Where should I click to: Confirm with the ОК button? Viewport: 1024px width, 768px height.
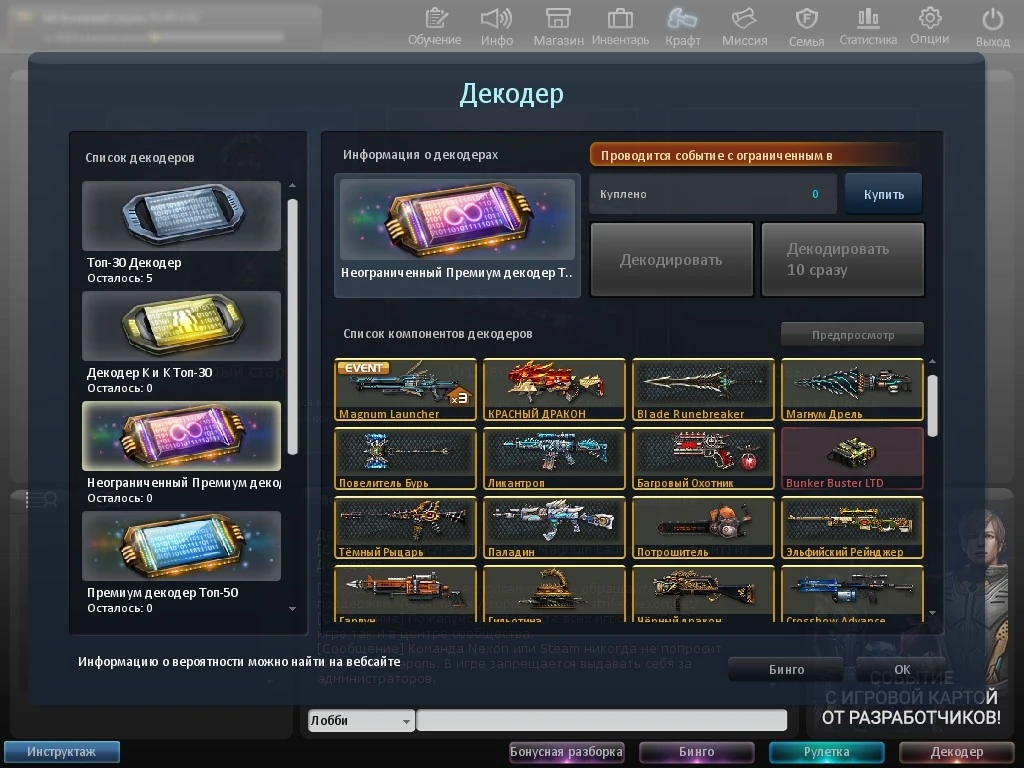901,669
